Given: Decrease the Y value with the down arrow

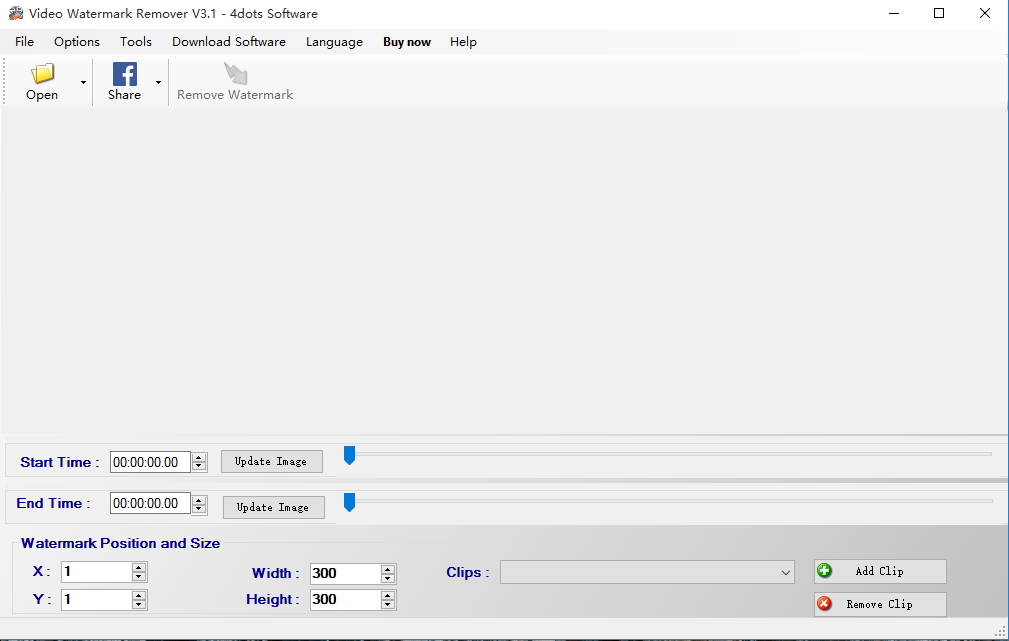Looking at the screenshot, I should tap(139, 604).
